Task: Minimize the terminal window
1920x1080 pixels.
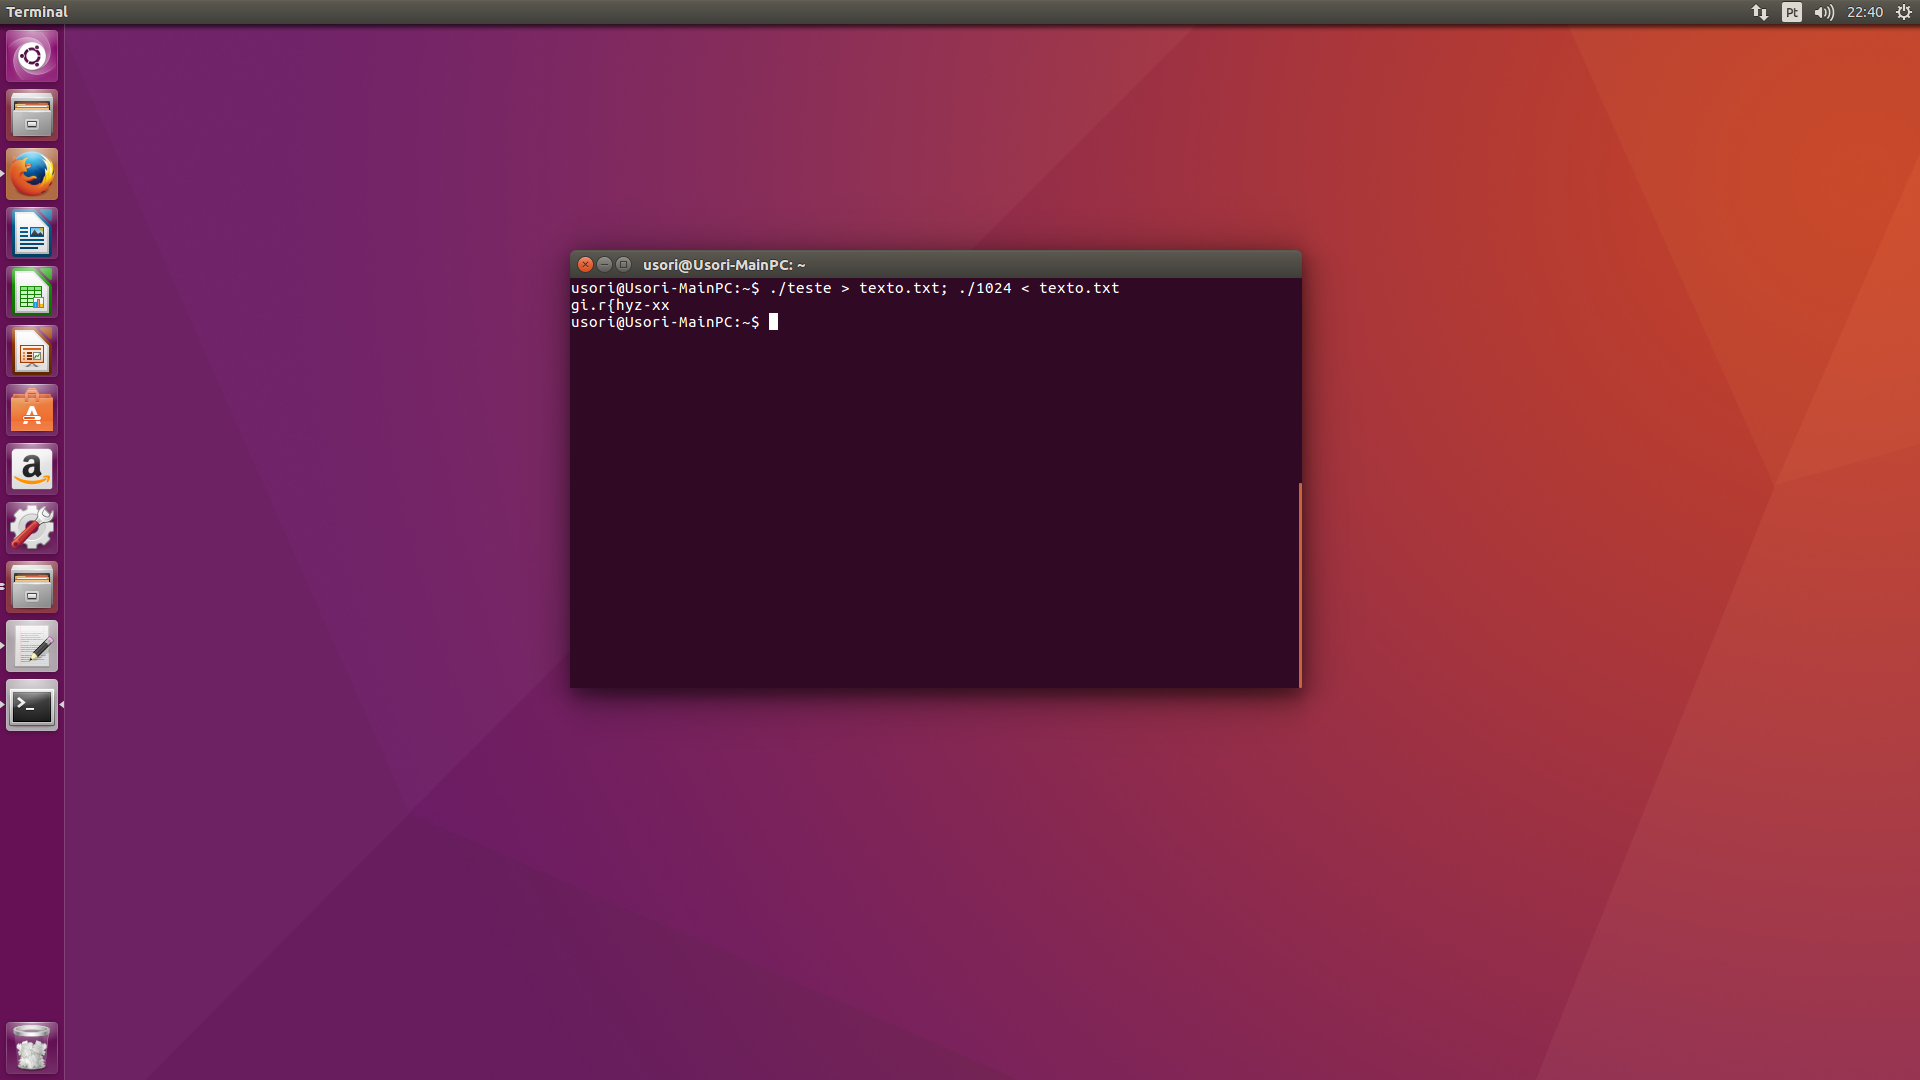Action: tap(604, 264)
